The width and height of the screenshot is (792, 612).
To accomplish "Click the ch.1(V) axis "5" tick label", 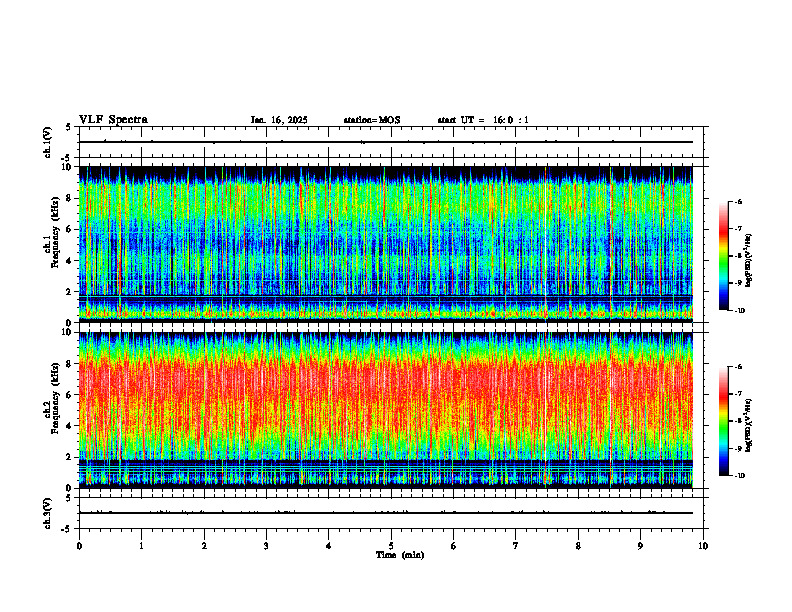I will pos(69,127).
